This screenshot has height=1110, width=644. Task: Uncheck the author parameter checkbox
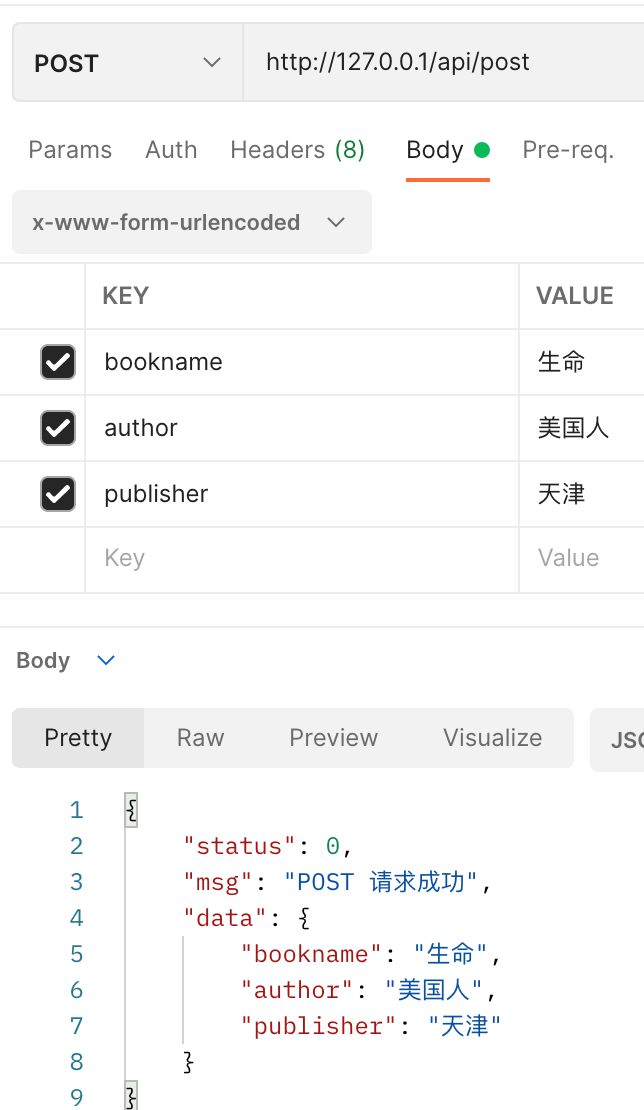(58, 428)
